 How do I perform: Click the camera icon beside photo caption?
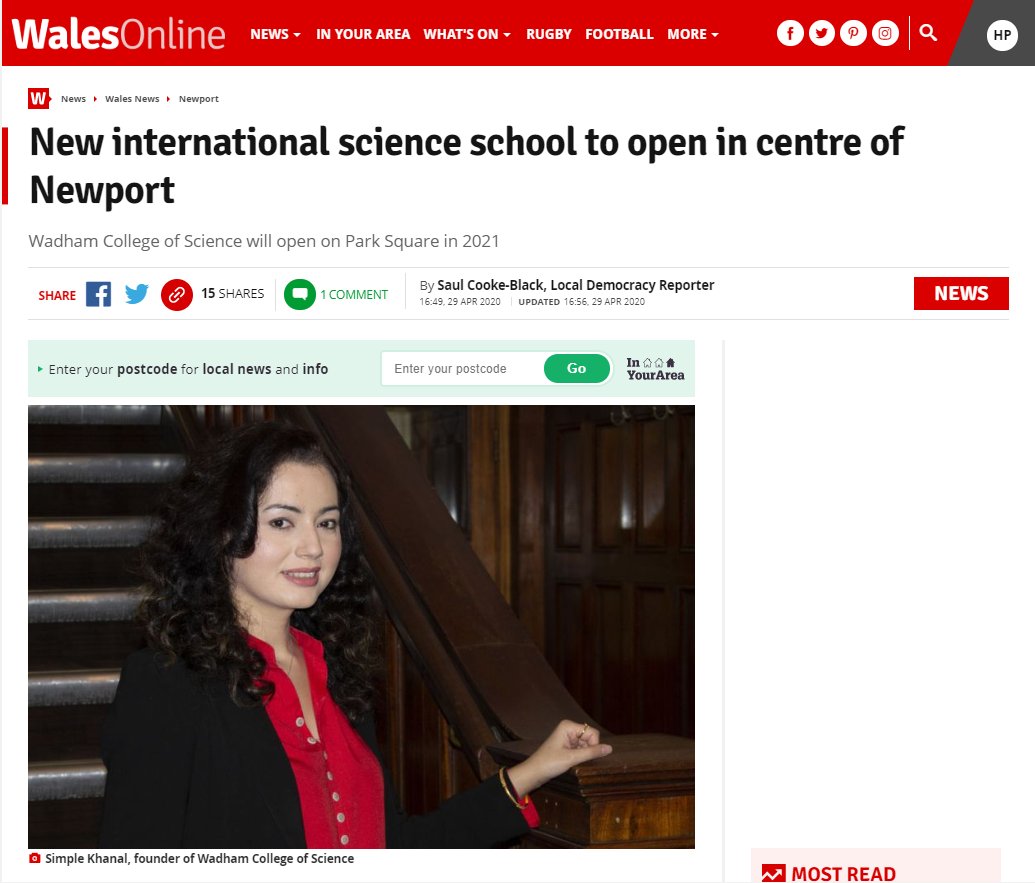(35, 858)
